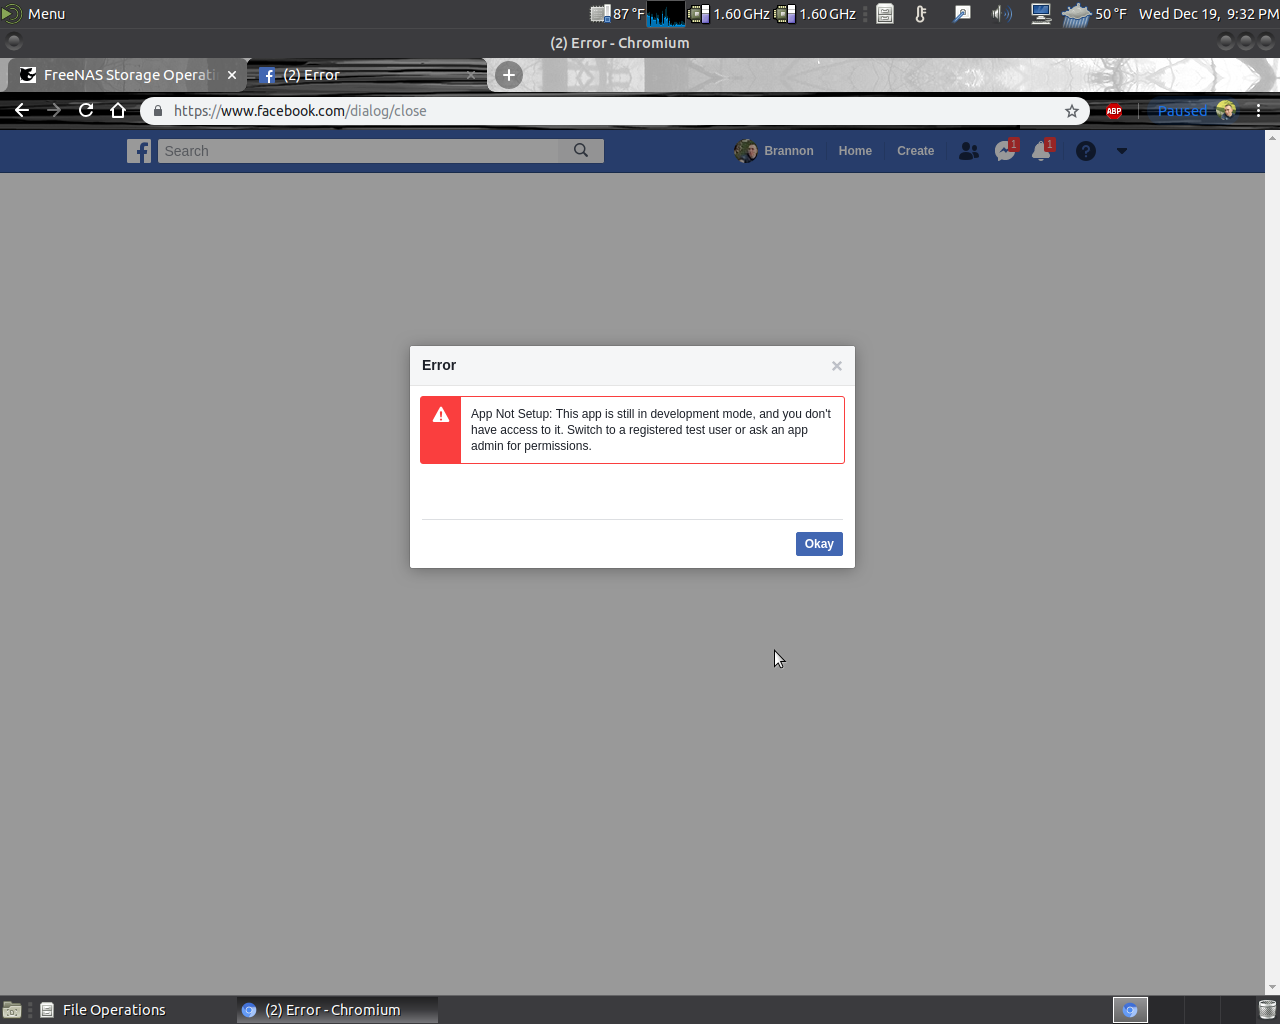Viewport: 1280px width, 1024px height.
Task: Go to Facebook Home
Action: tap(855, 151)
